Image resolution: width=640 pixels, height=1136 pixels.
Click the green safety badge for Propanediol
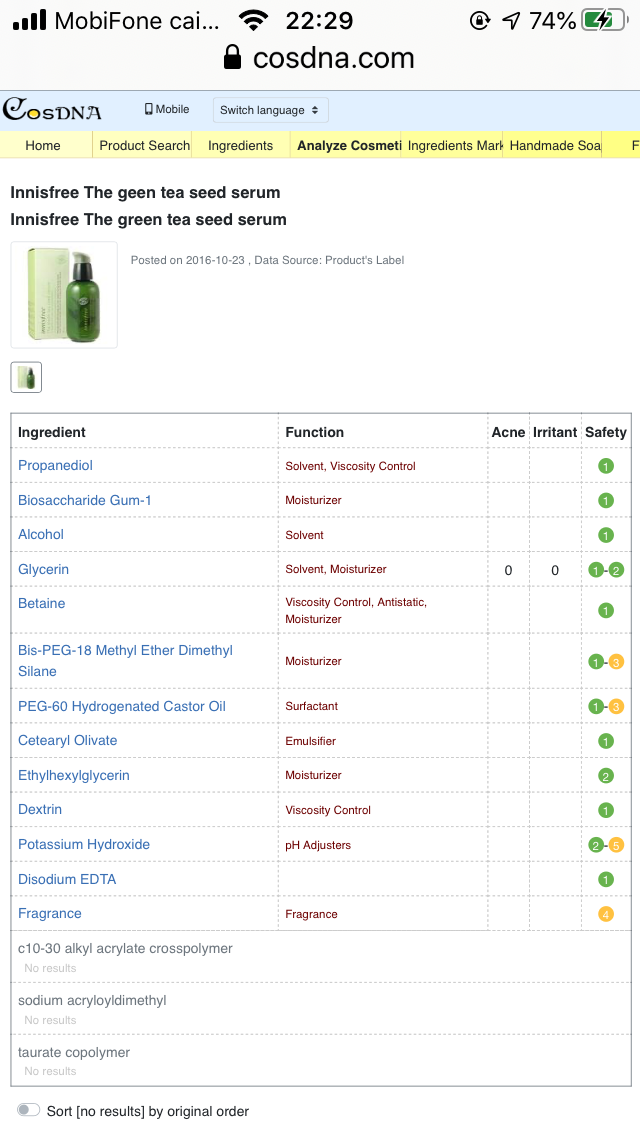click(x=605, y=466)
